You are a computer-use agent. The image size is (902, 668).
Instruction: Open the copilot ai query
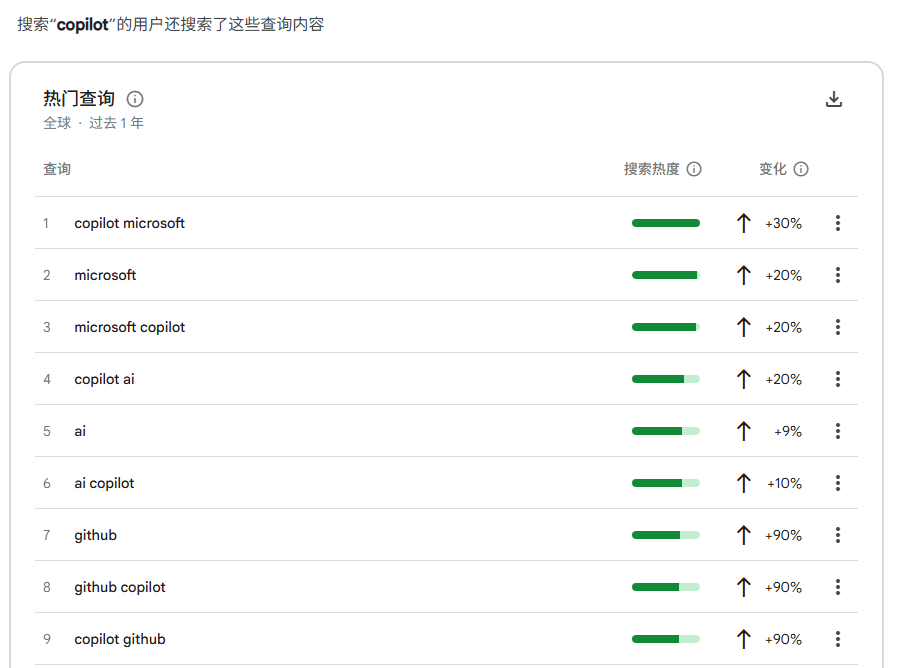tap(104, 379)
